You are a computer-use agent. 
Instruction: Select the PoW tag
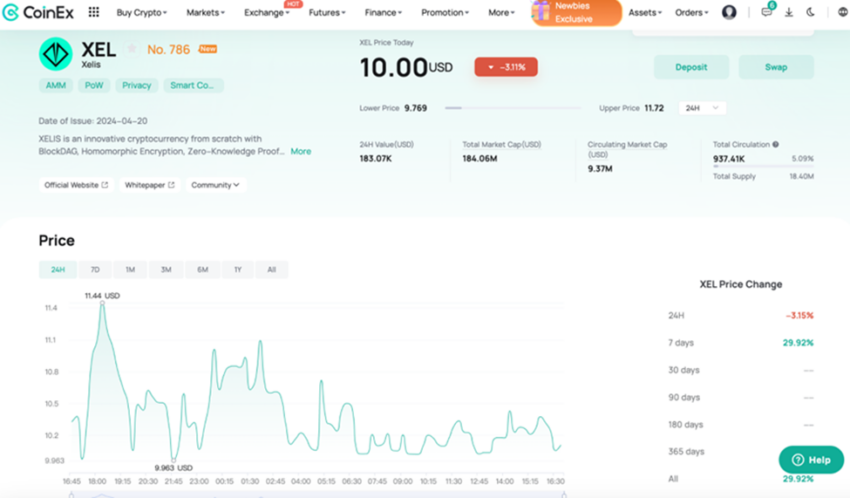[94, 85]
